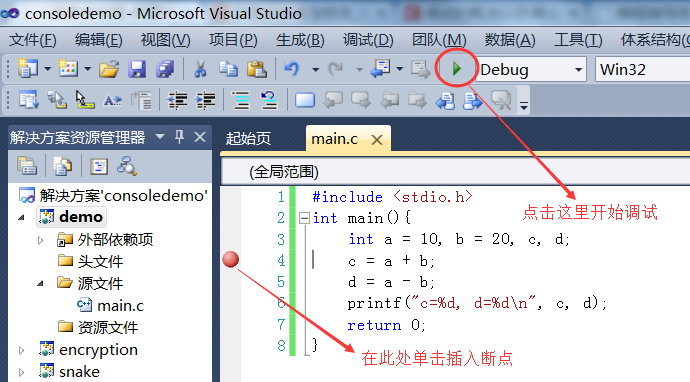Select main.c in Solution Explorer
The height and width of the screenshot is (382, 690).
(110, 305)
